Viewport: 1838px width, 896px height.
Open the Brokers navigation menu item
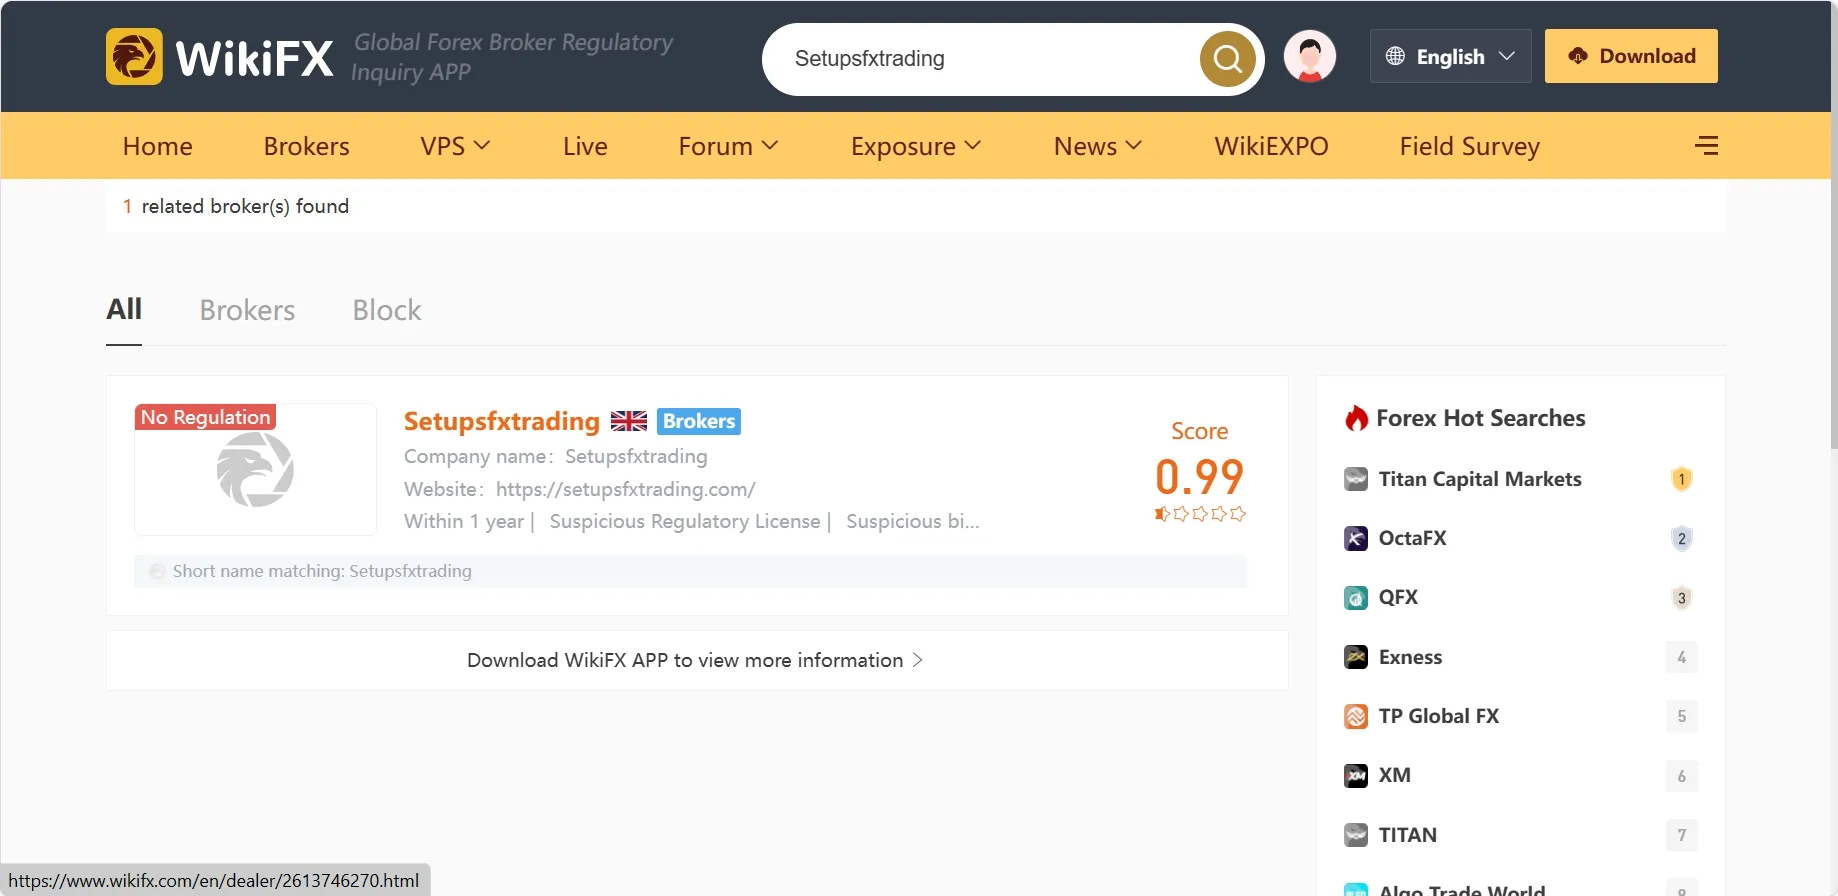(306, 146)
